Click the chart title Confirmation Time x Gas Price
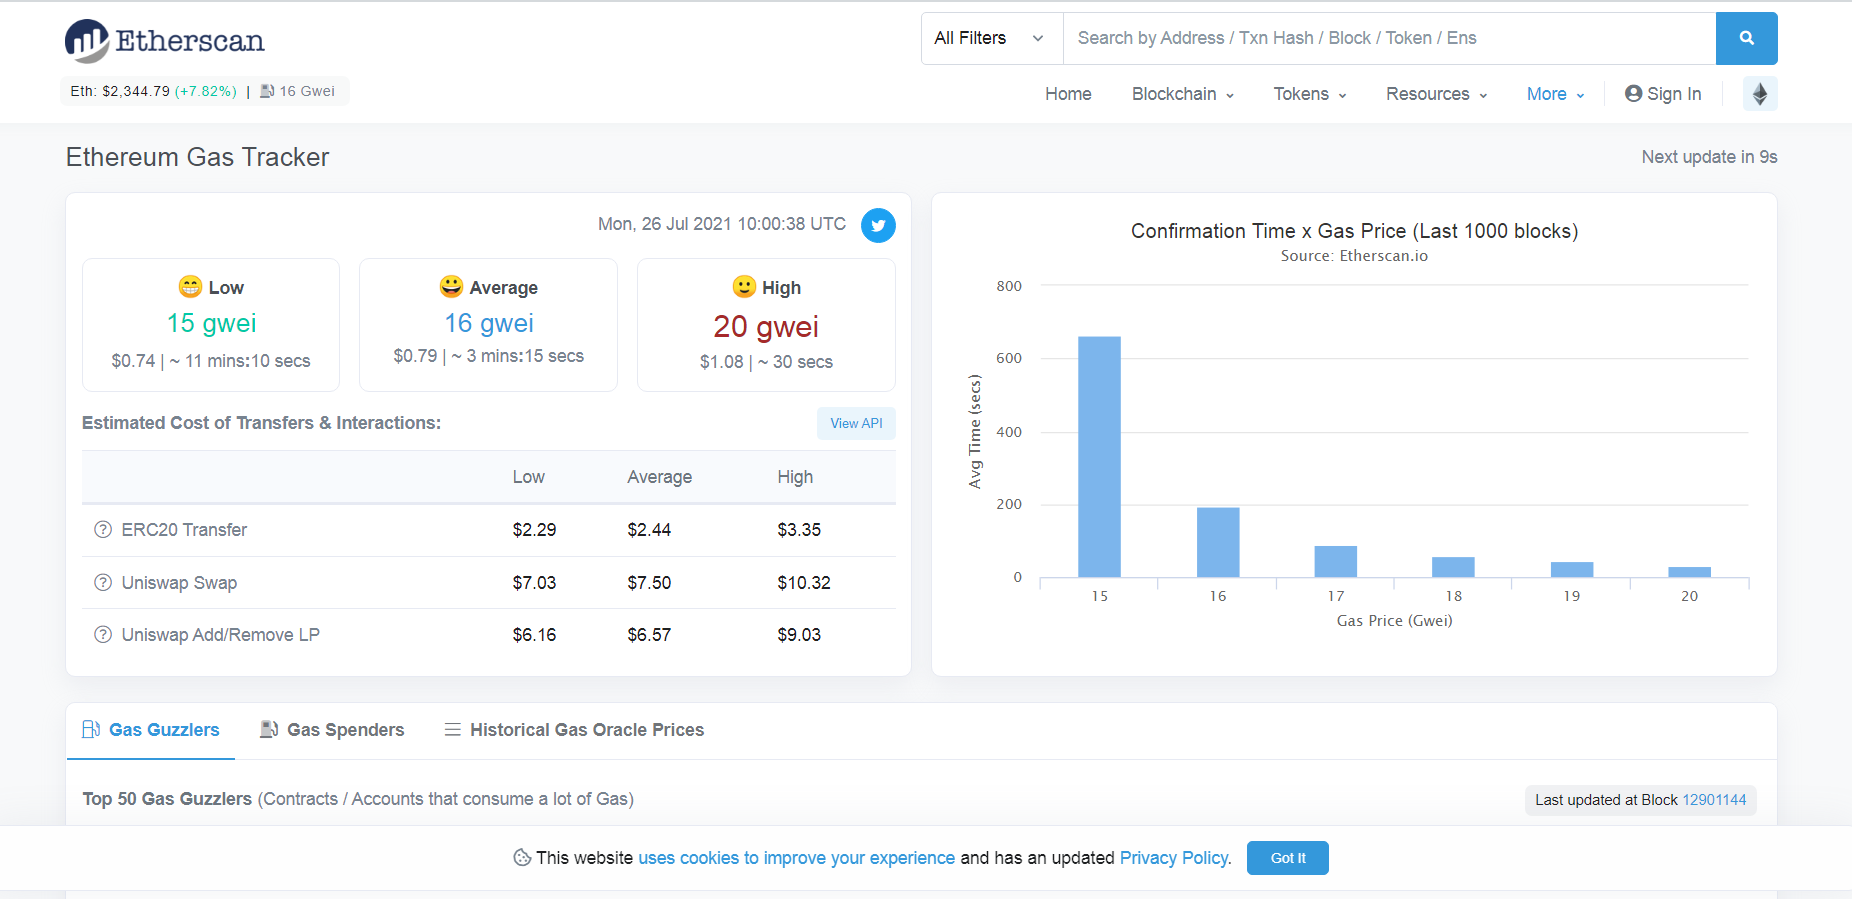Screen dimensions: 1852x899 pos(1354,231)
